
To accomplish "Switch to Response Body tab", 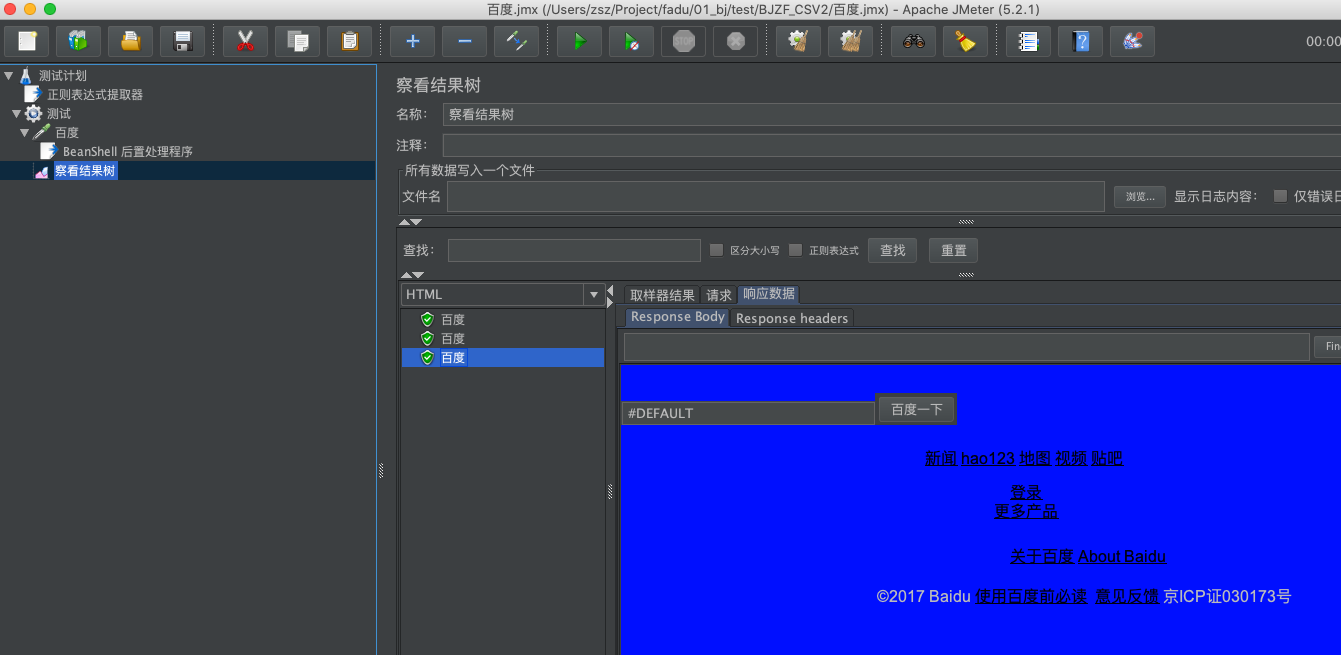I will pyautogui.click(x=678, y=317).
